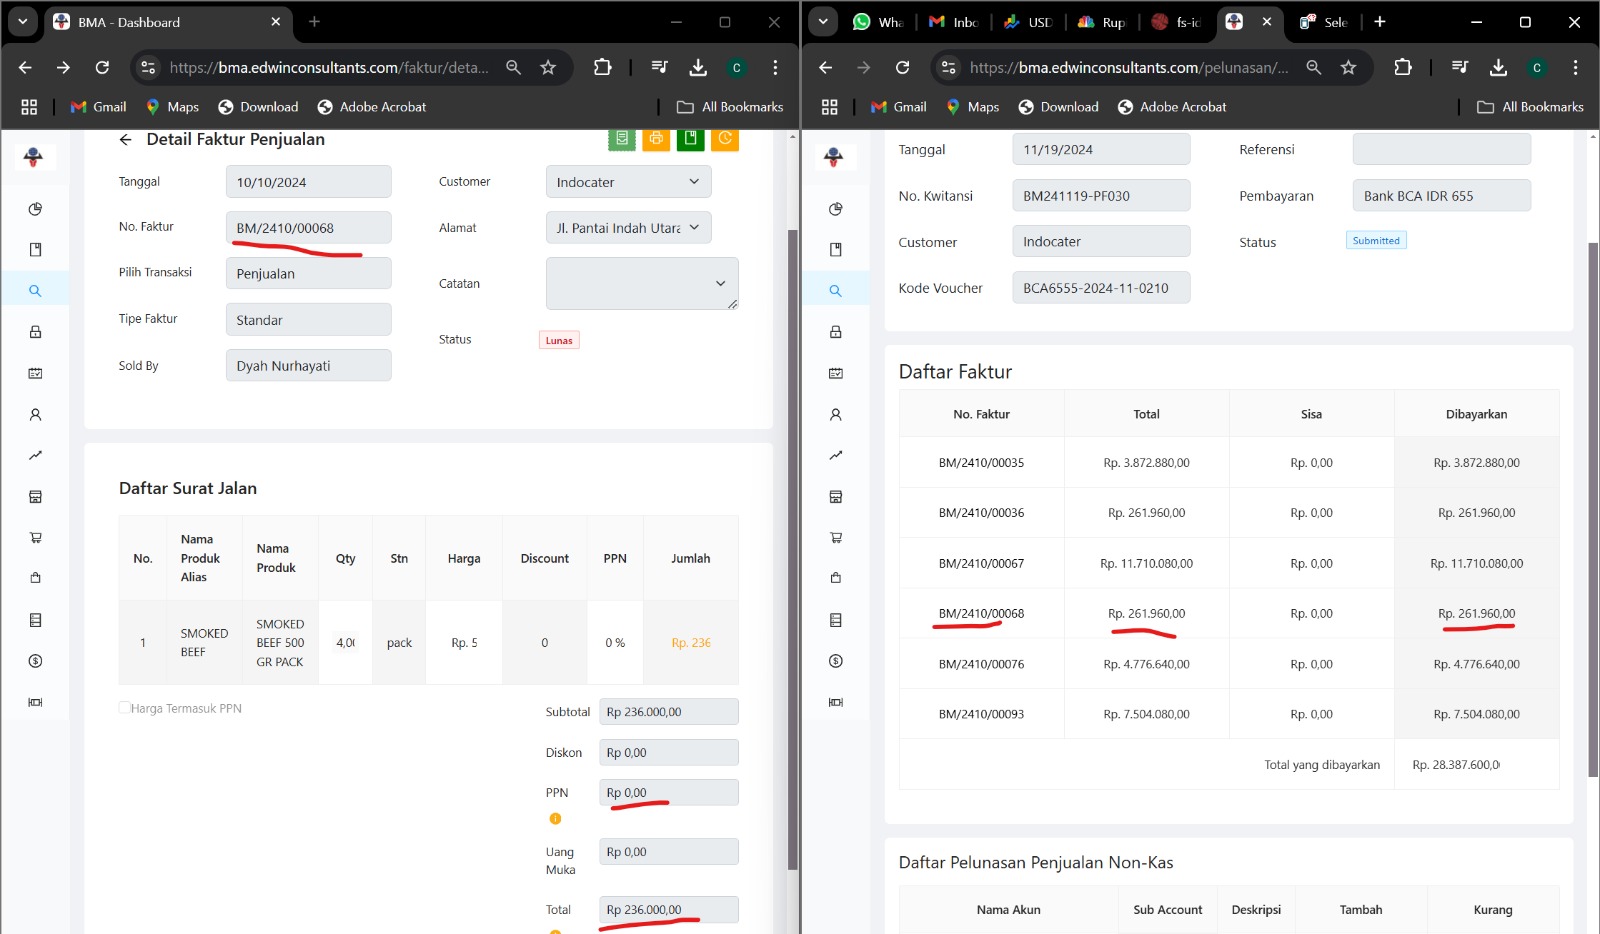
Task: Click the left window's vertical page scrollbar
Action: click(793, 500)
